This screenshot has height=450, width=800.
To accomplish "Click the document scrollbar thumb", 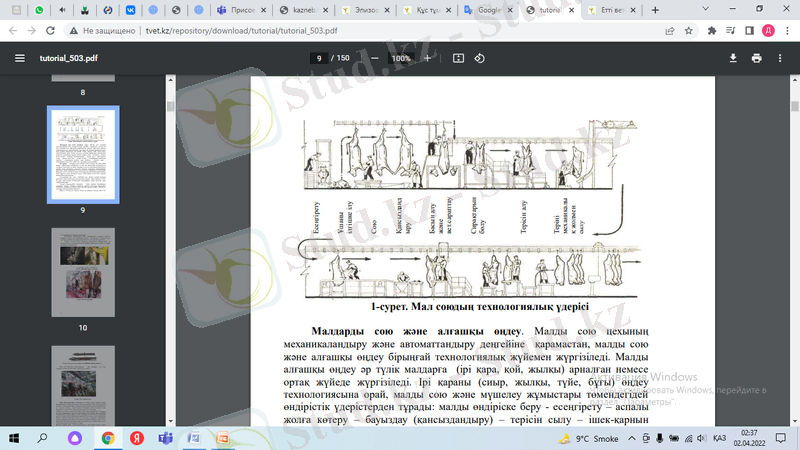I will [x=795, y=106].
